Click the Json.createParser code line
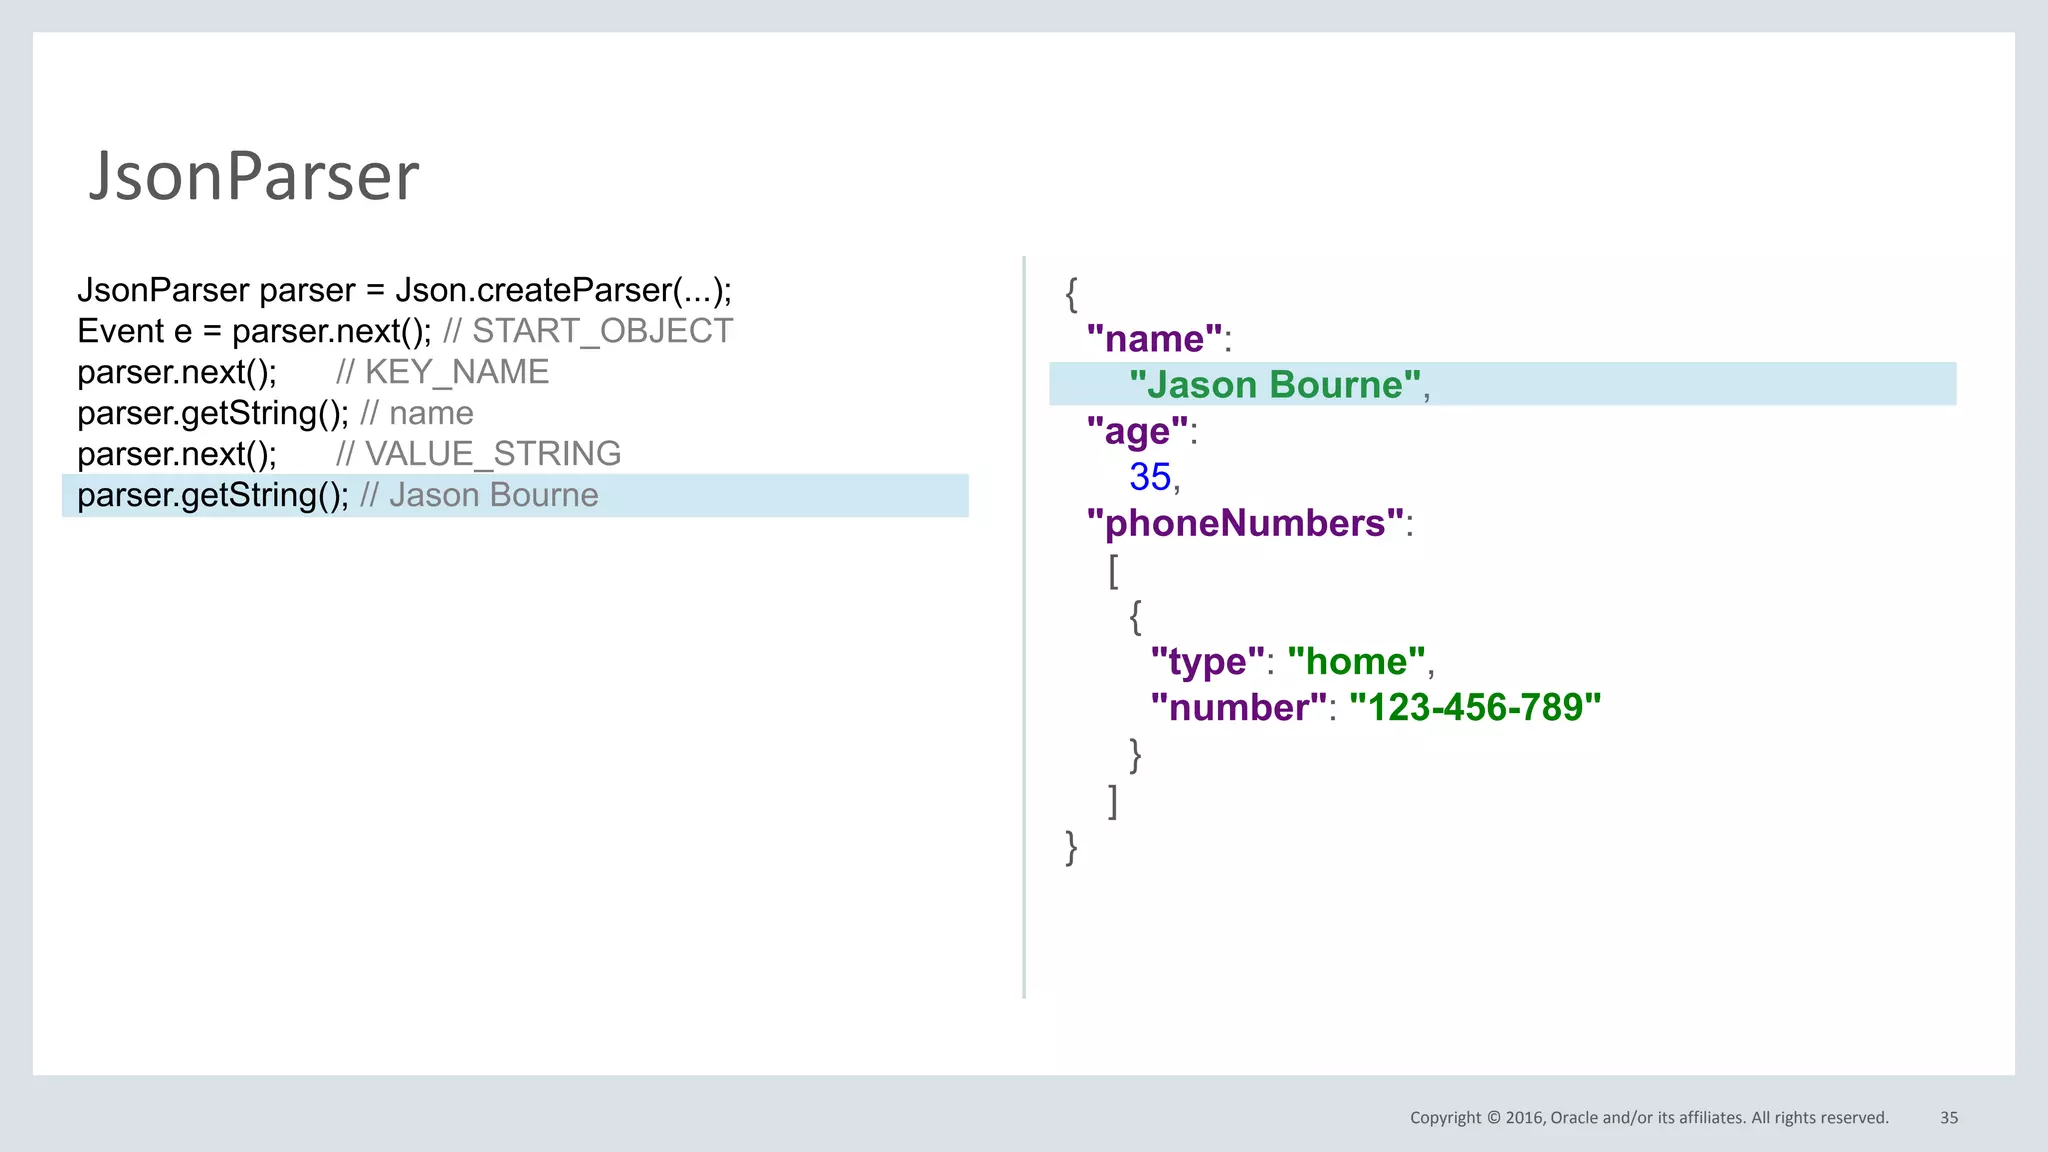Image resolution: width=2048 pixels, height=1152 pixels. 404,290
